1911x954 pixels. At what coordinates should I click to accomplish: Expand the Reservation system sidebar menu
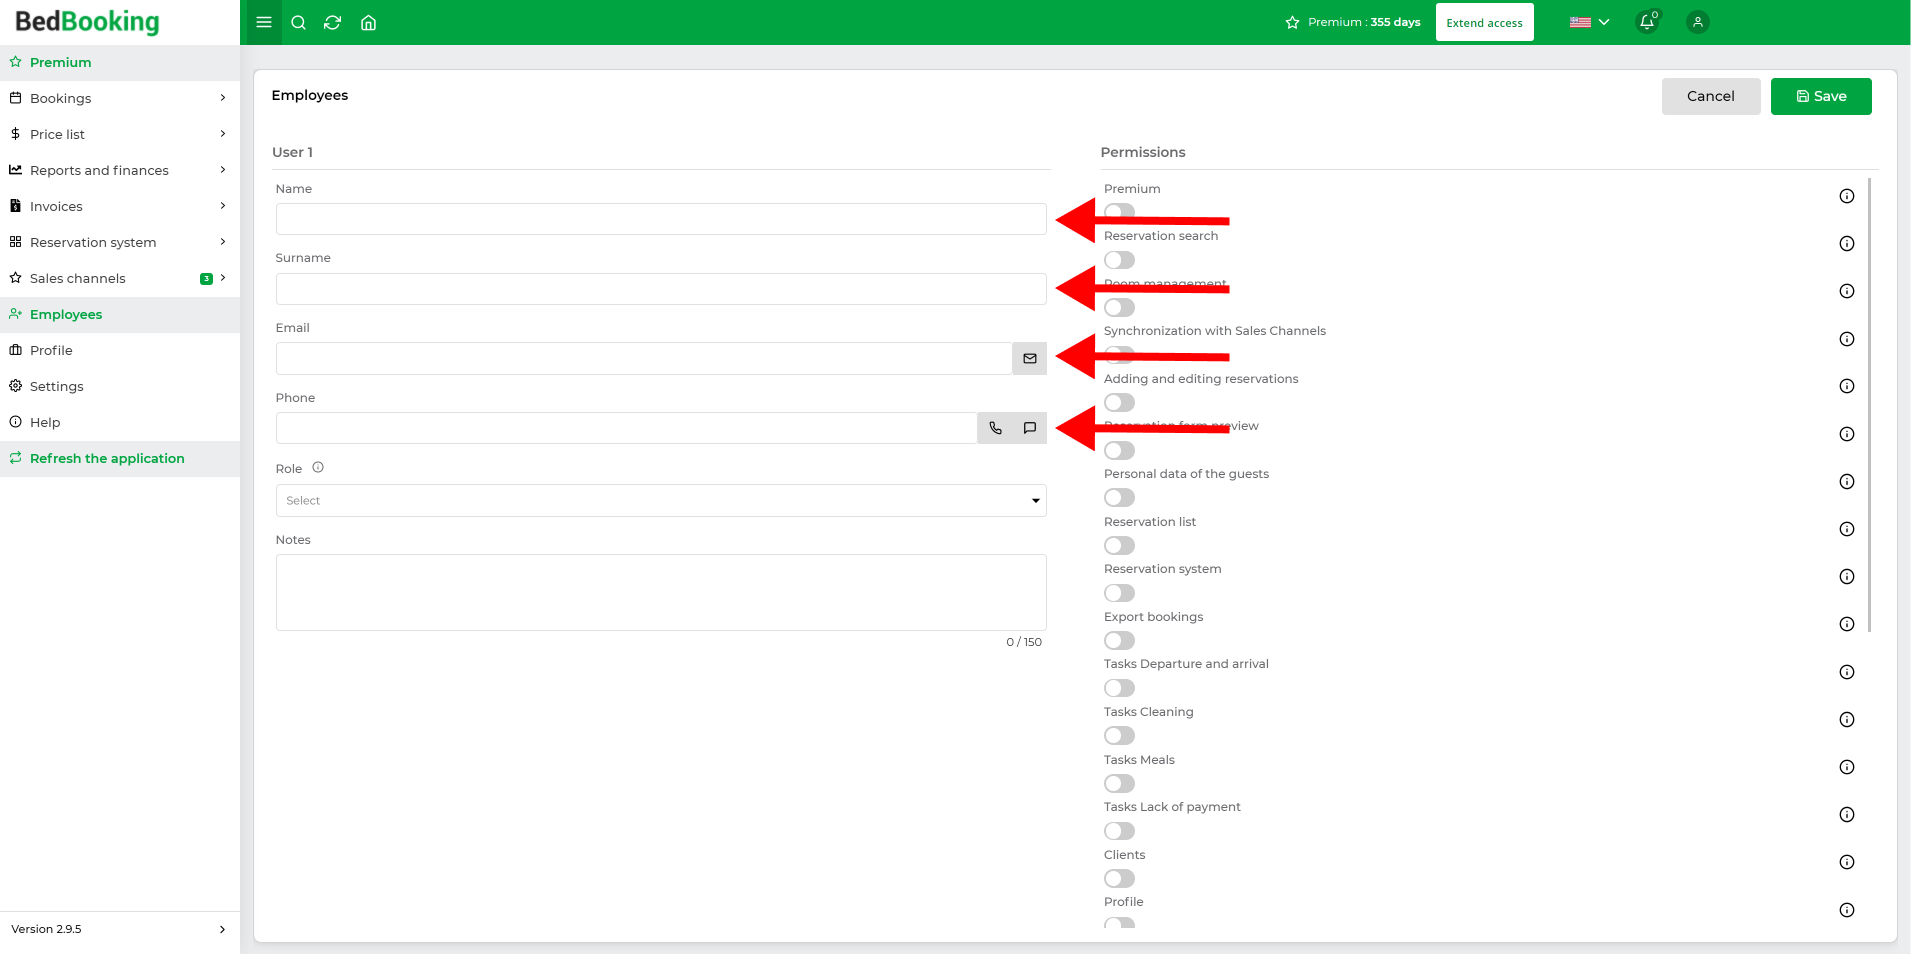[x=120, y=242]
